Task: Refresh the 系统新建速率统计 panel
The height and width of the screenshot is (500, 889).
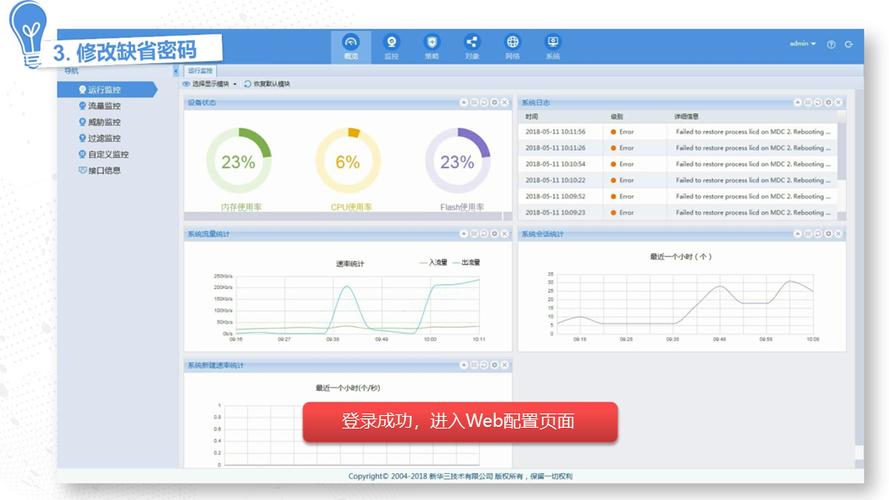Action: [x=484, y=365]
